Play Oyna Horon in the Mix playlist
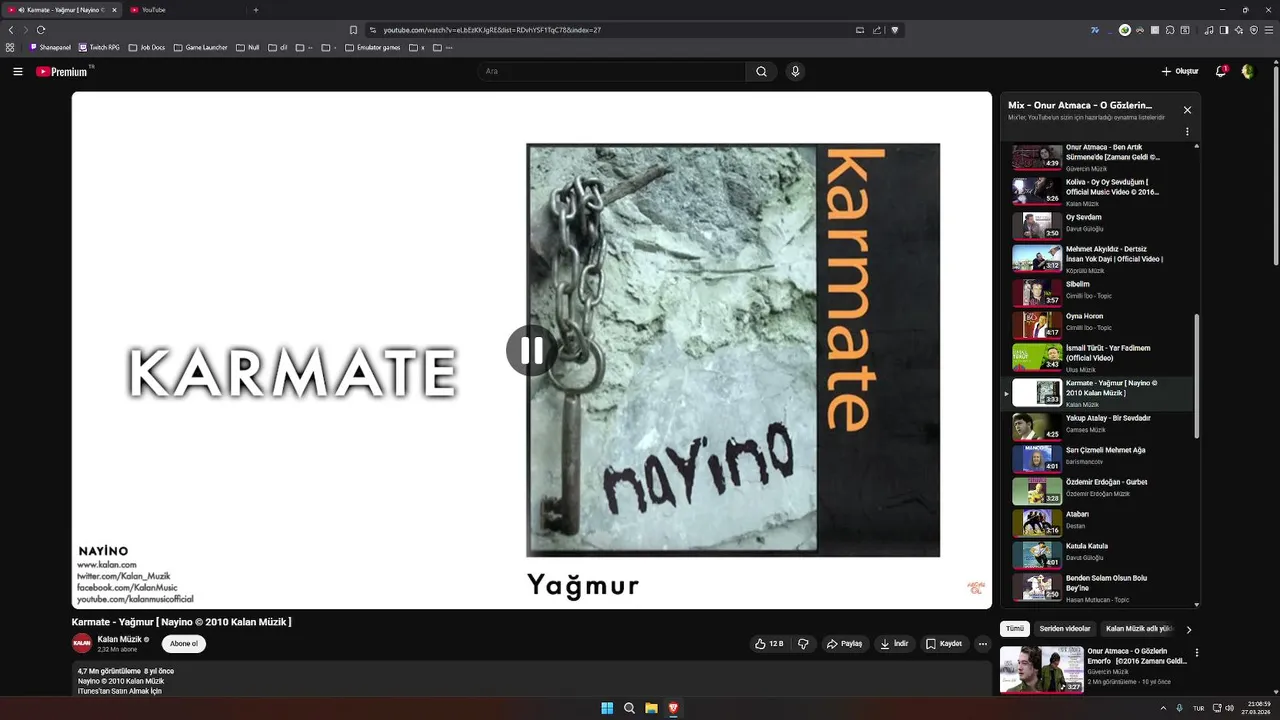1280x720 pixels. coord(1098,323)
